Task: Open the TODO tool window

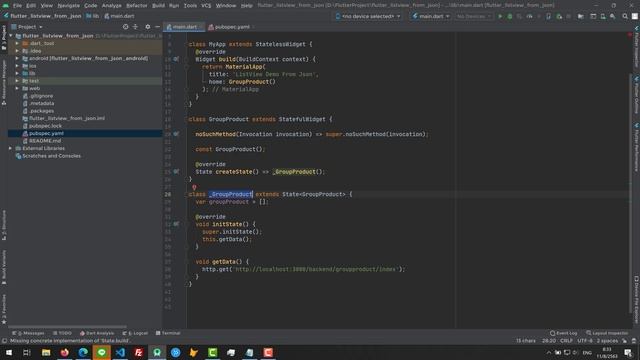Action: [x=62, y=333]
